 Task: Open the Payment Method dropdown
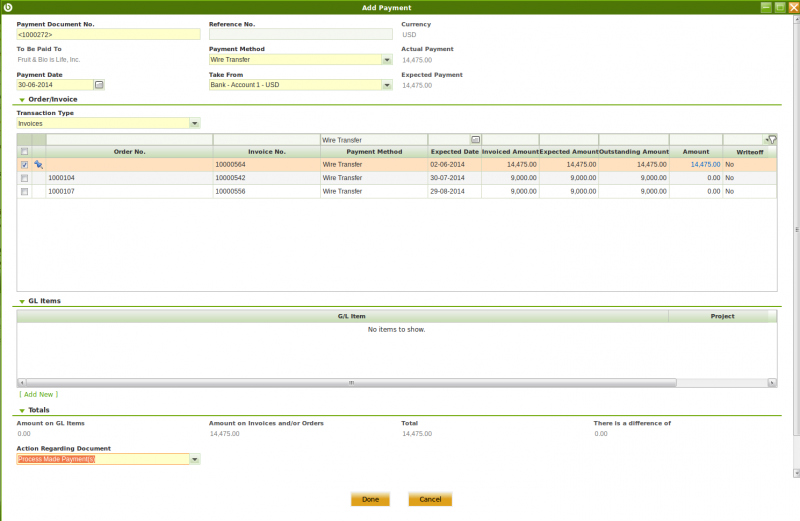[387, 60]
